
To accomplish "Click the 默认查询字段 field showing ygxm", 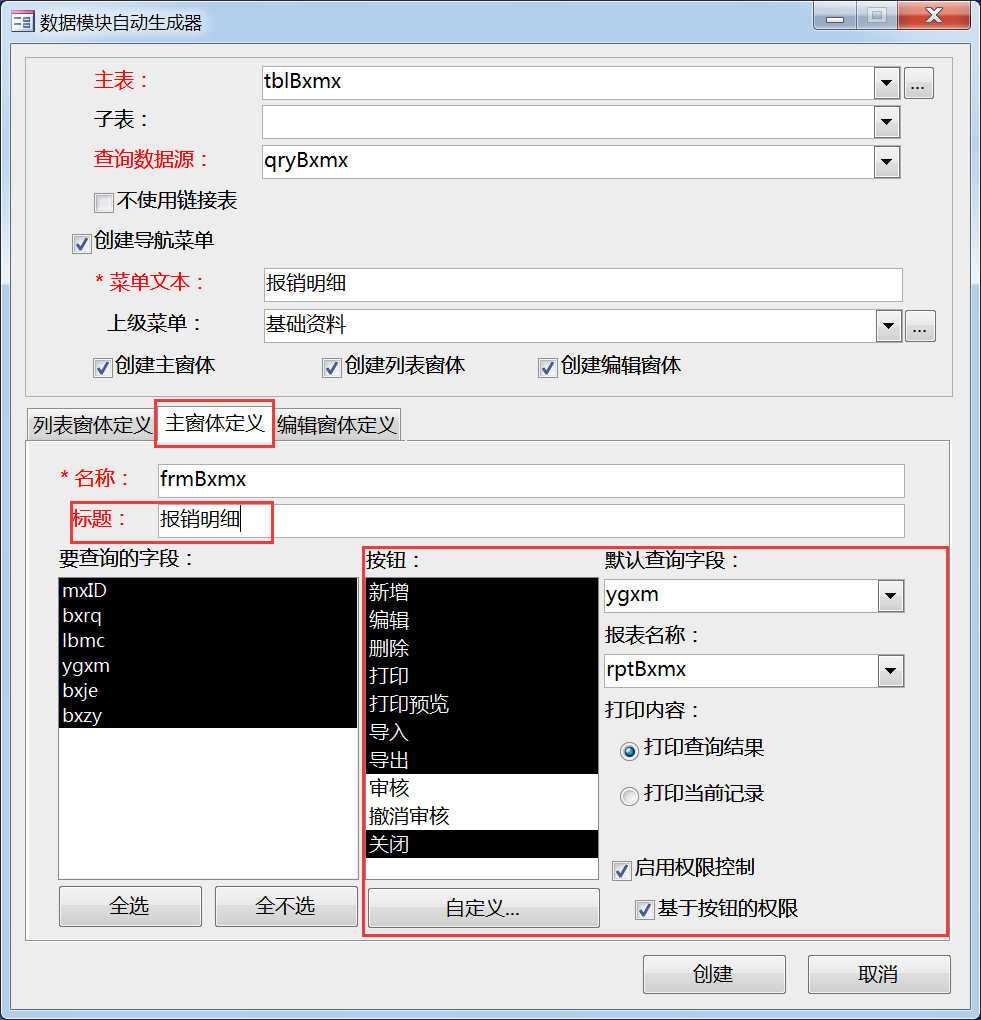I will (x=741, y=596).
